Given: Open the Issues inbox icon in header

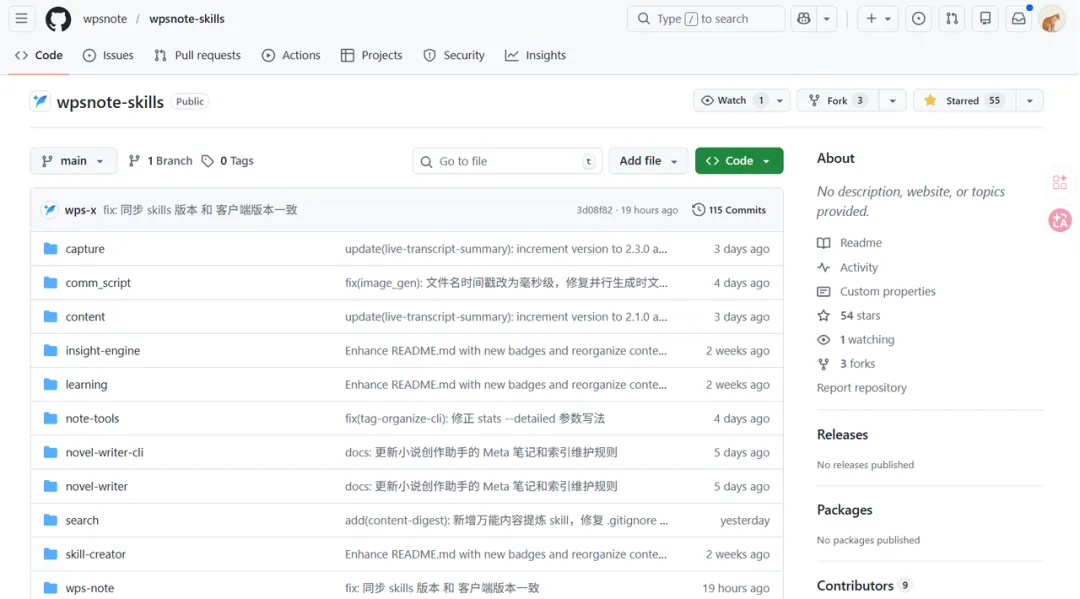Looking at the screenshot, I should tap(918, 19).
